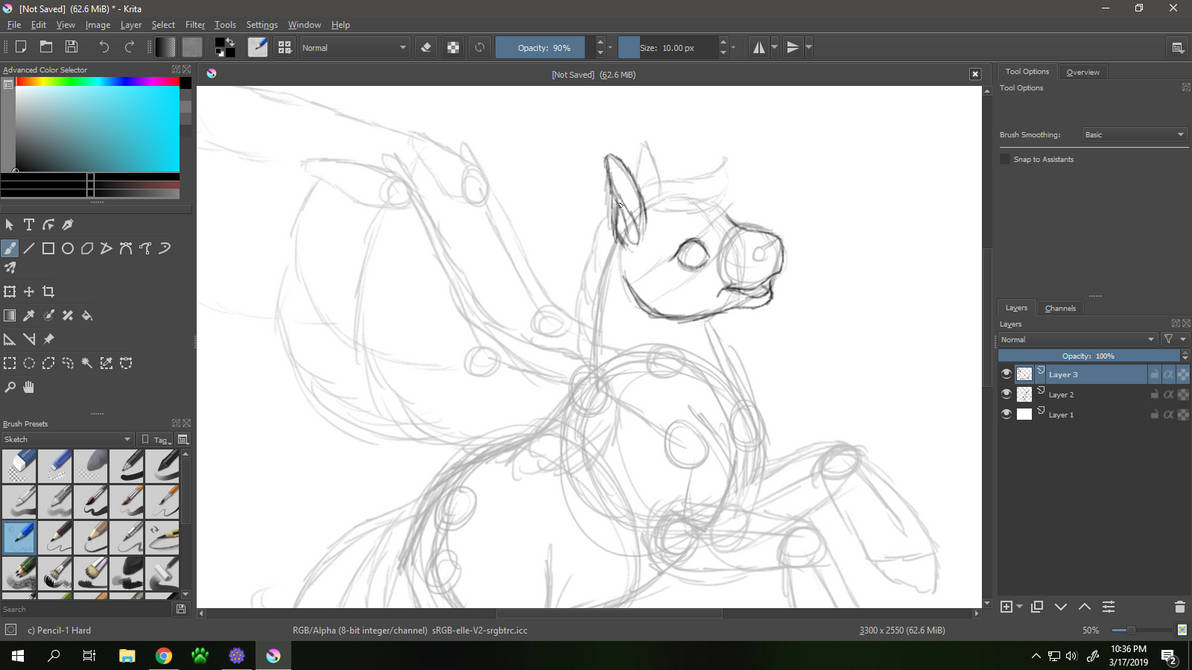Open layer blending mode Normal dropdown
This screenshot has height=670, width=1192.
(1078, 339)
